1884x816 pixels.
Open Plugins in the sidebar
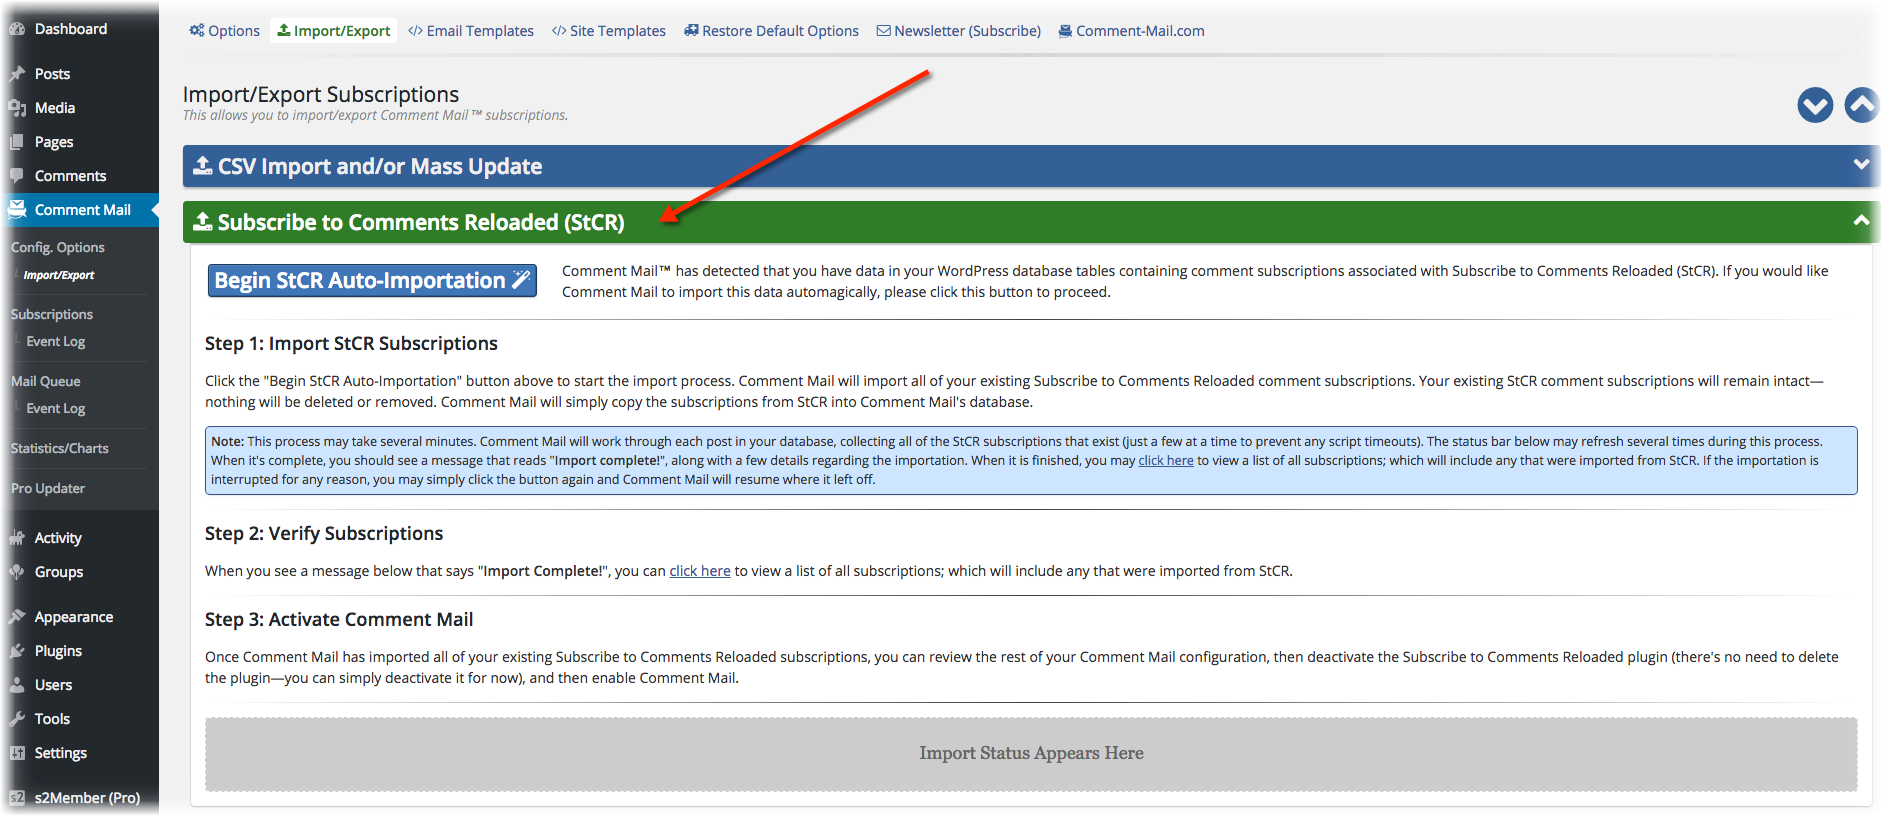(58, 651)
